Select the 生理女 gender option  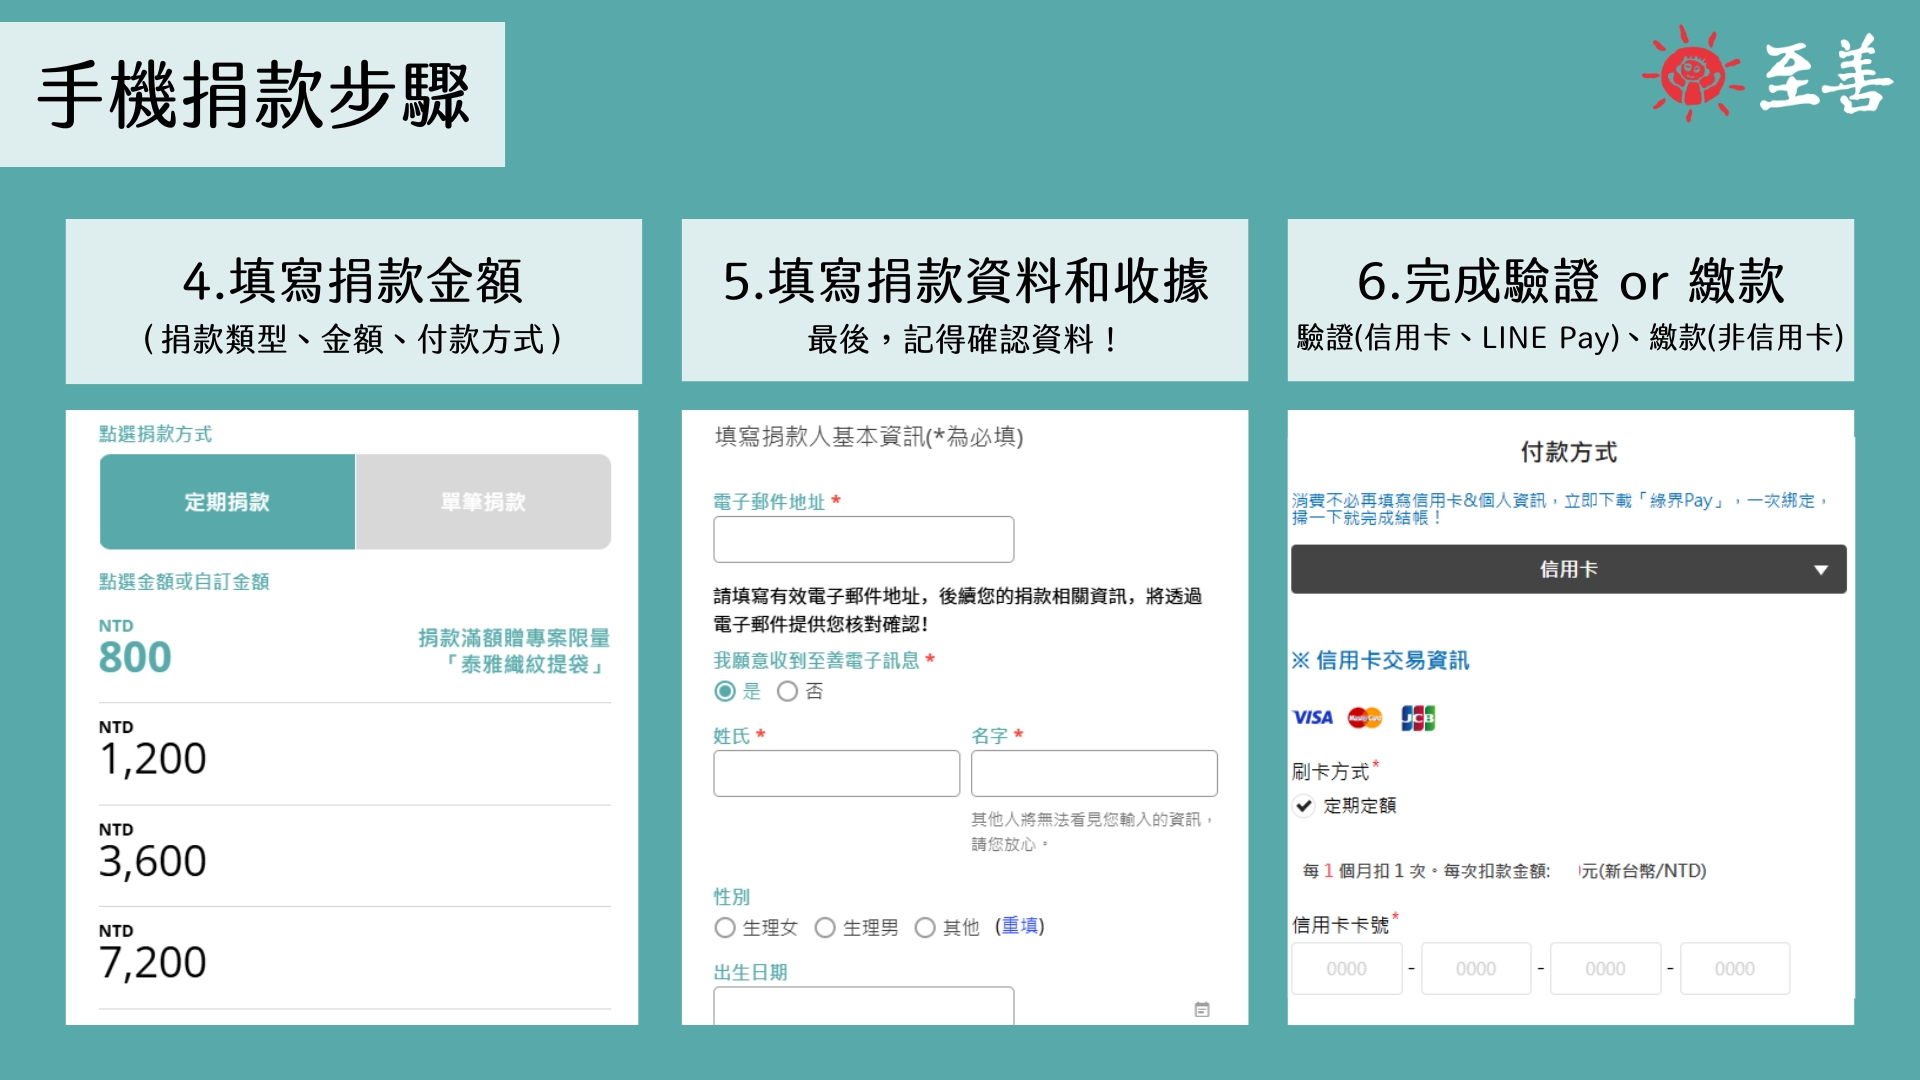(725, 928)
